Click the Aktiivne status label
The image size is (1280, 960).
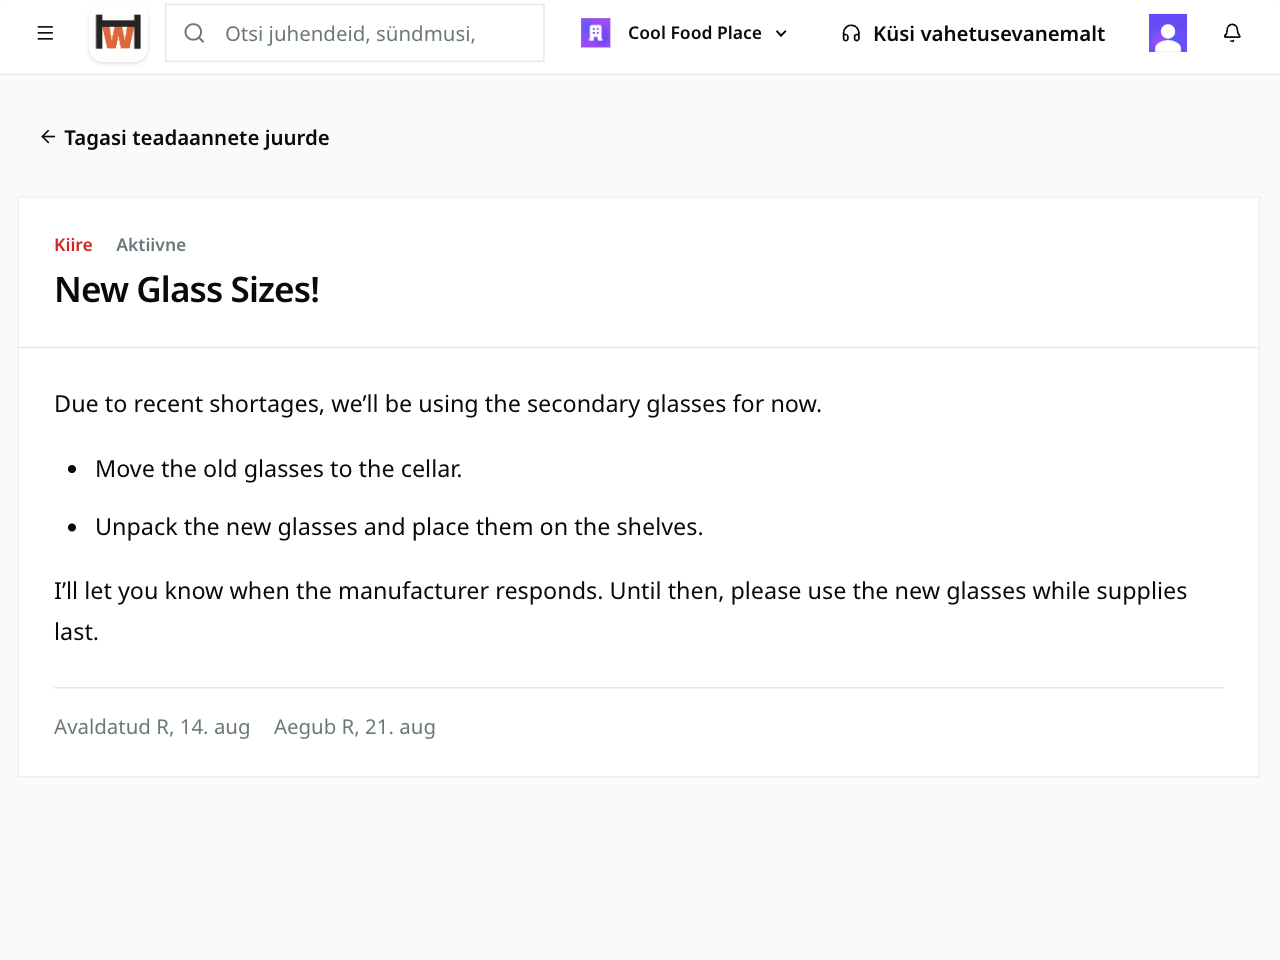click(x=151, y=245)
